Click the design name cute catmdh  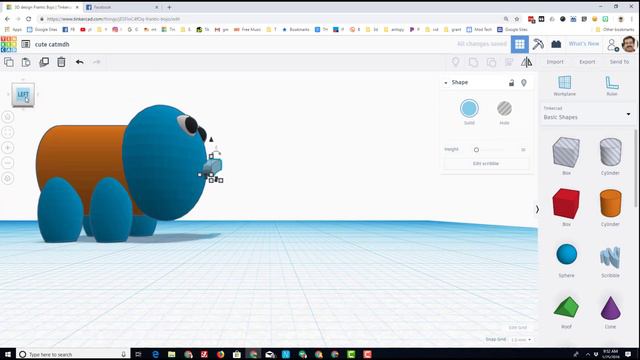[x=52, y=44]
